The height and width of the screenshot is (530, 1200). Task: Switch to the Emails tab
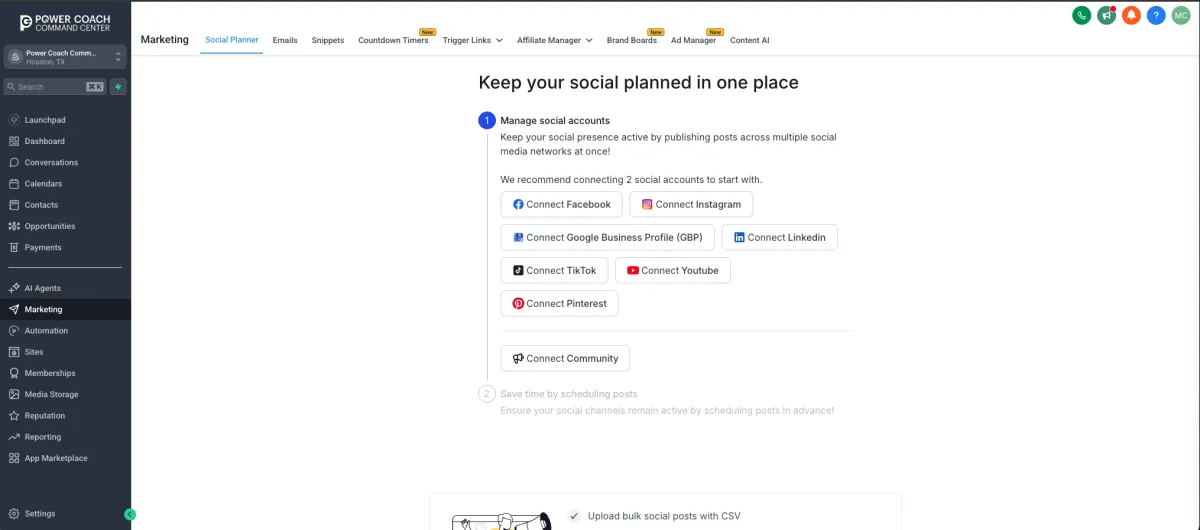click(x=285, y=40)
